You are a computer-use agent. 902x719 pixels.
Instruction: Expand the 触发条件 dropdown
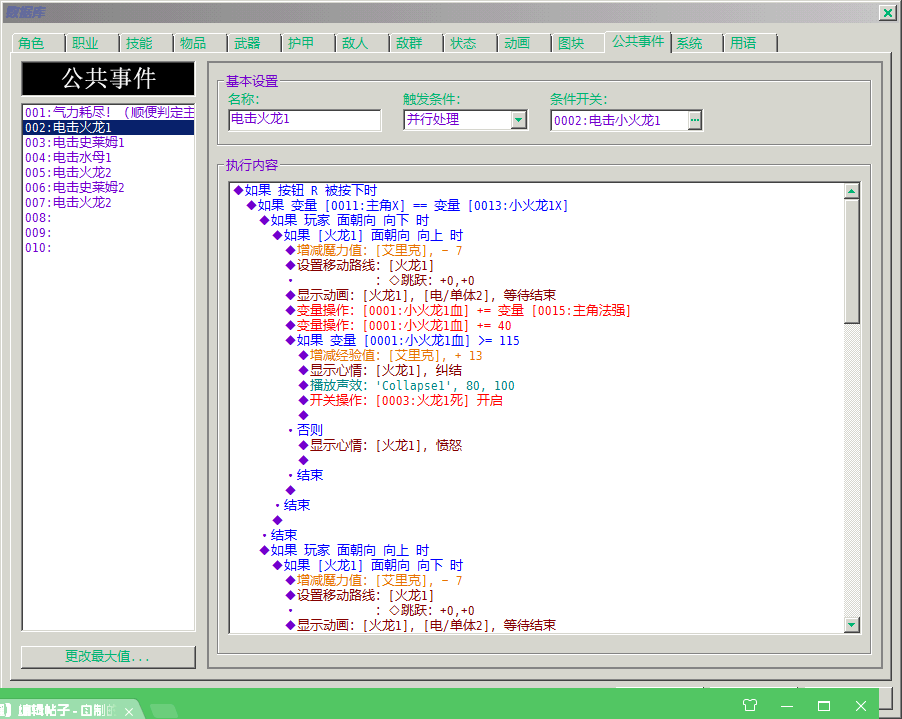(519, 120)
